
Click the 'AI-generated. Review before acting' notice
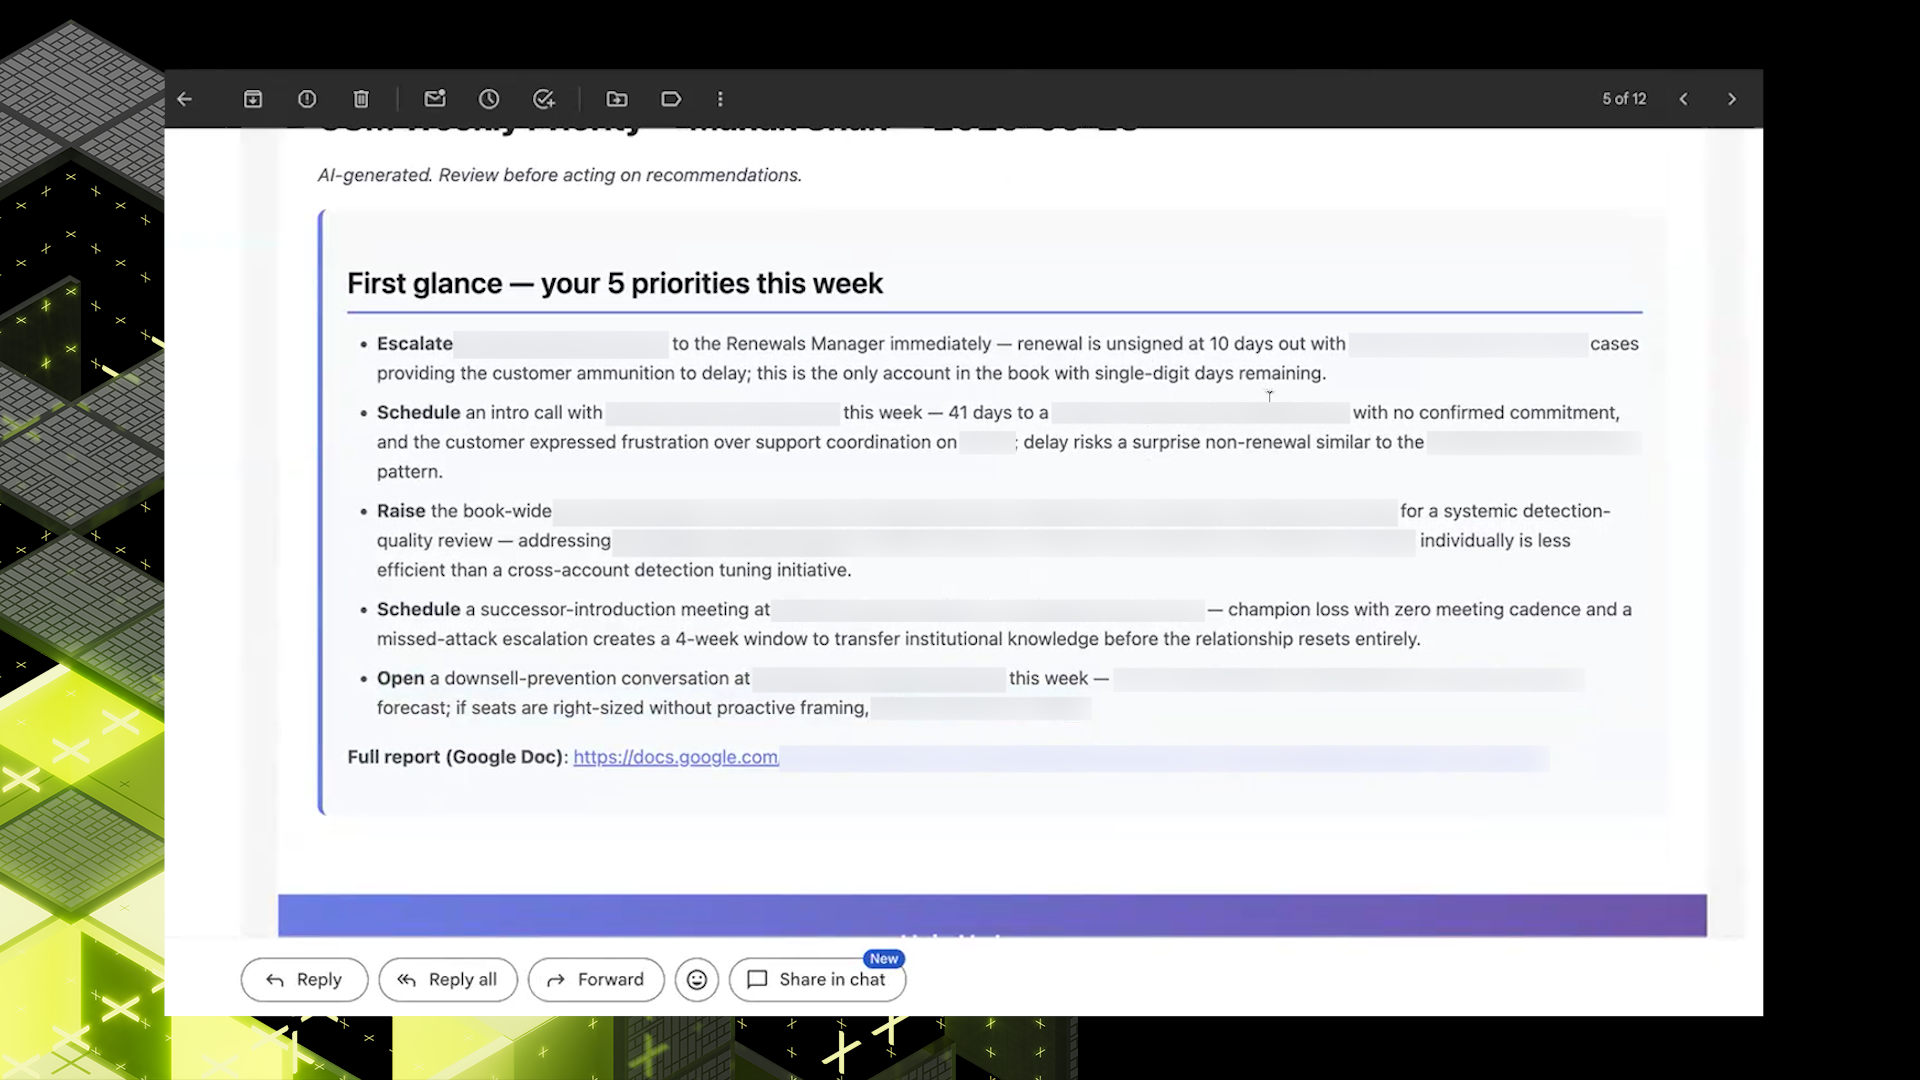[x=560, y=175]
